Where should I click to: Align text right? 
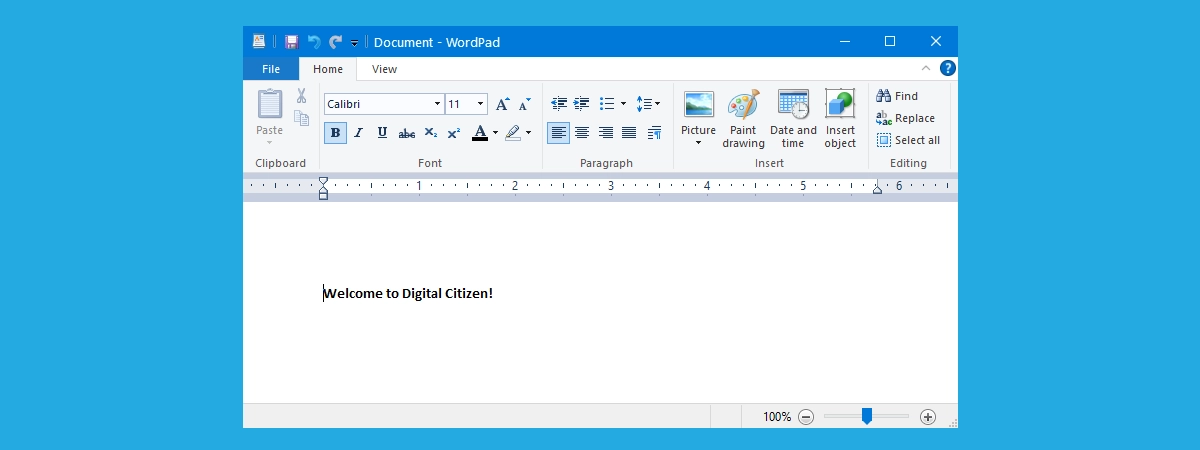pyautogui.click(x=605, y=132)
